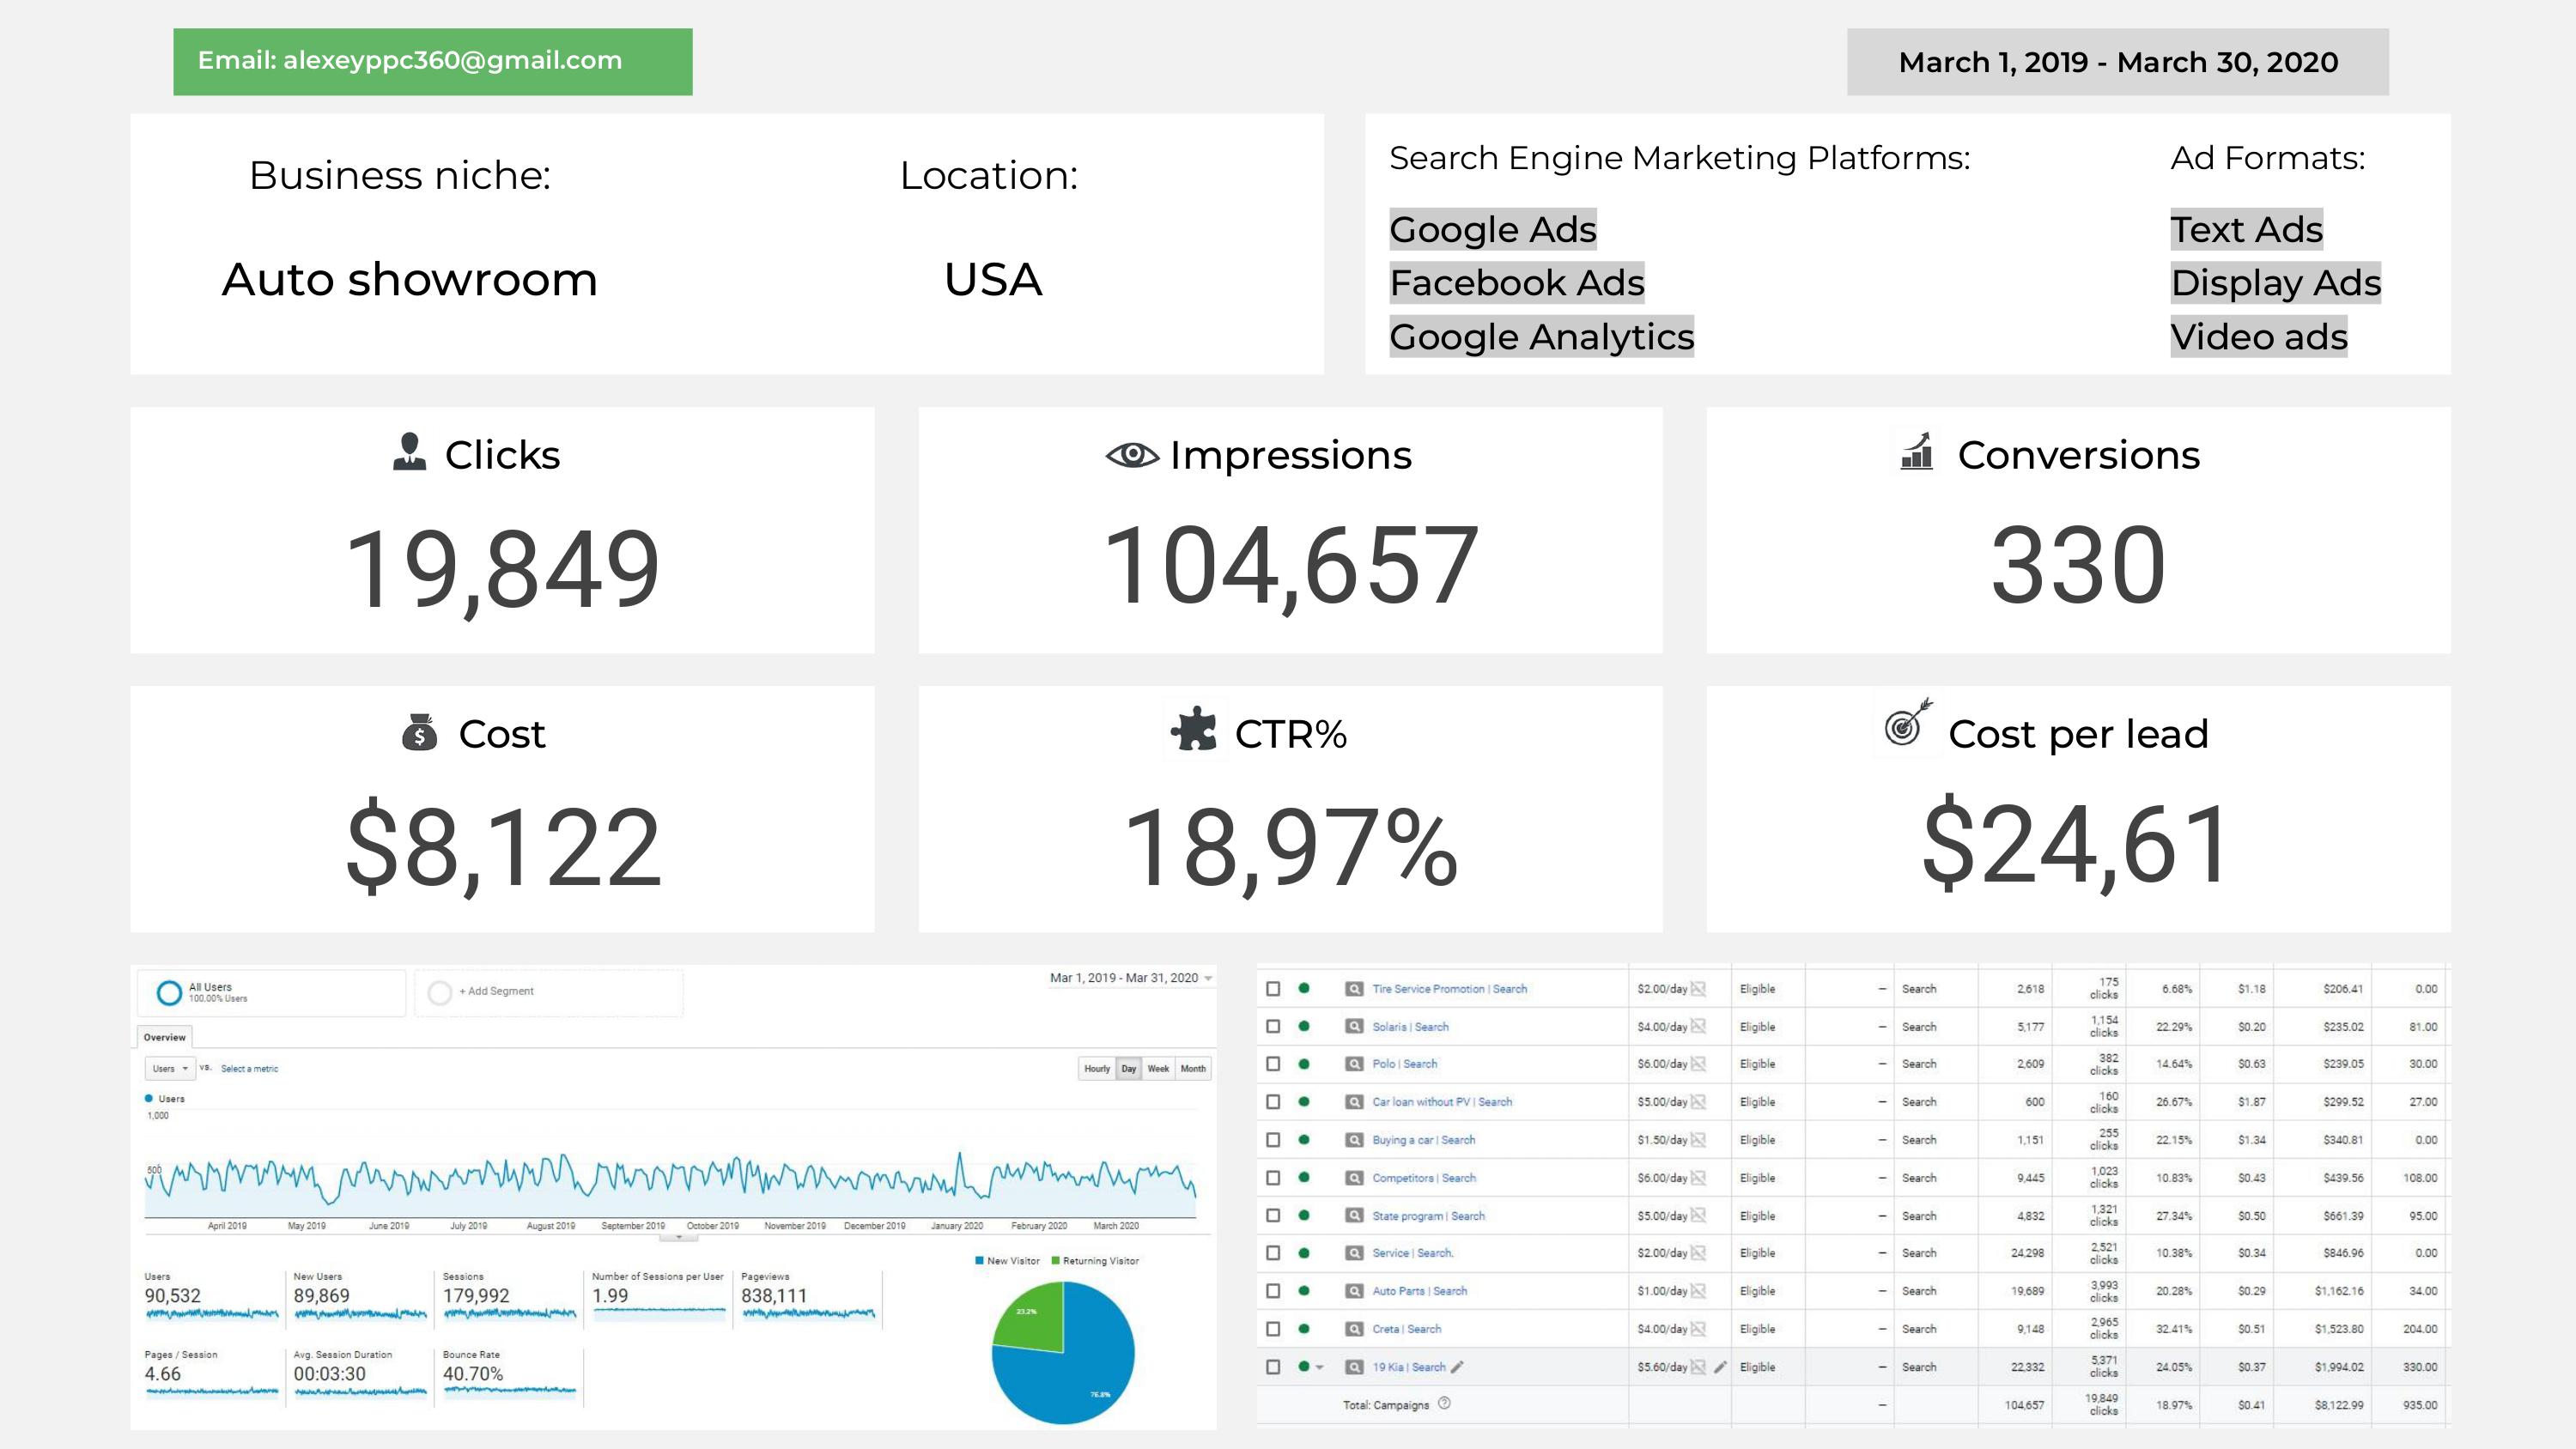The width and height of the screenshot is (2576, 1449).
Task: Click the money bag icon beside Cost
Action: 419,733
